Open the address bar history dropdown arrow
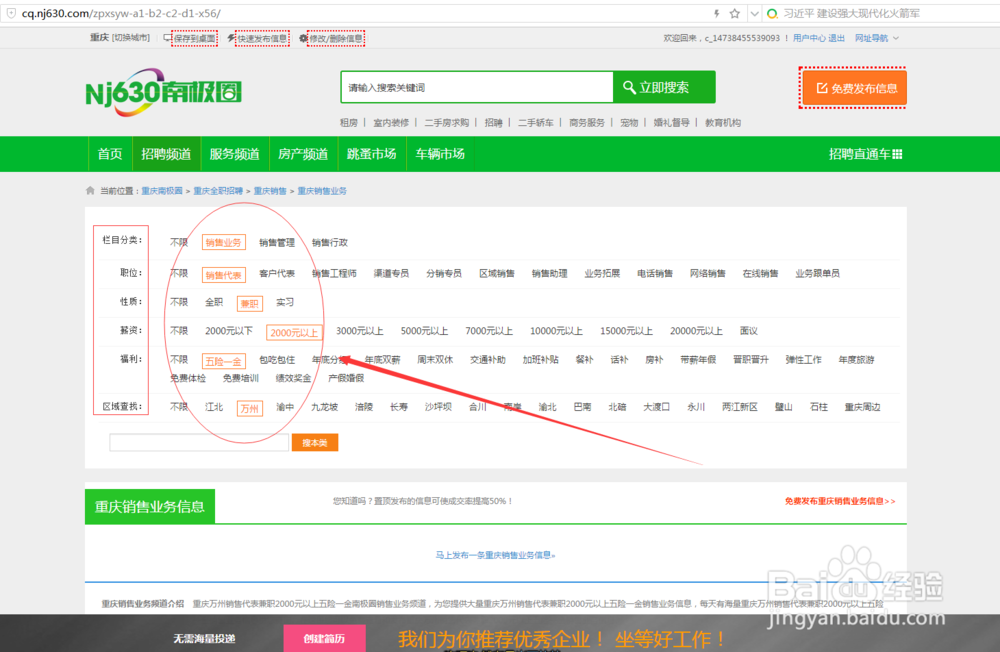 coord(754,11)
